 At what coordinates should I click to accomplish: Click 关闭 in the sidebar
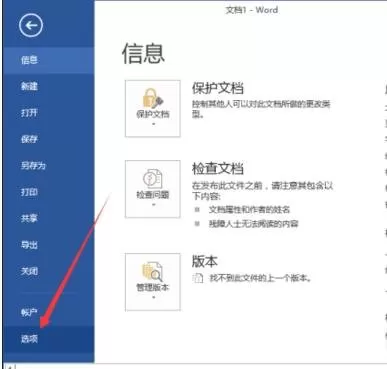(x=49, y=271)
